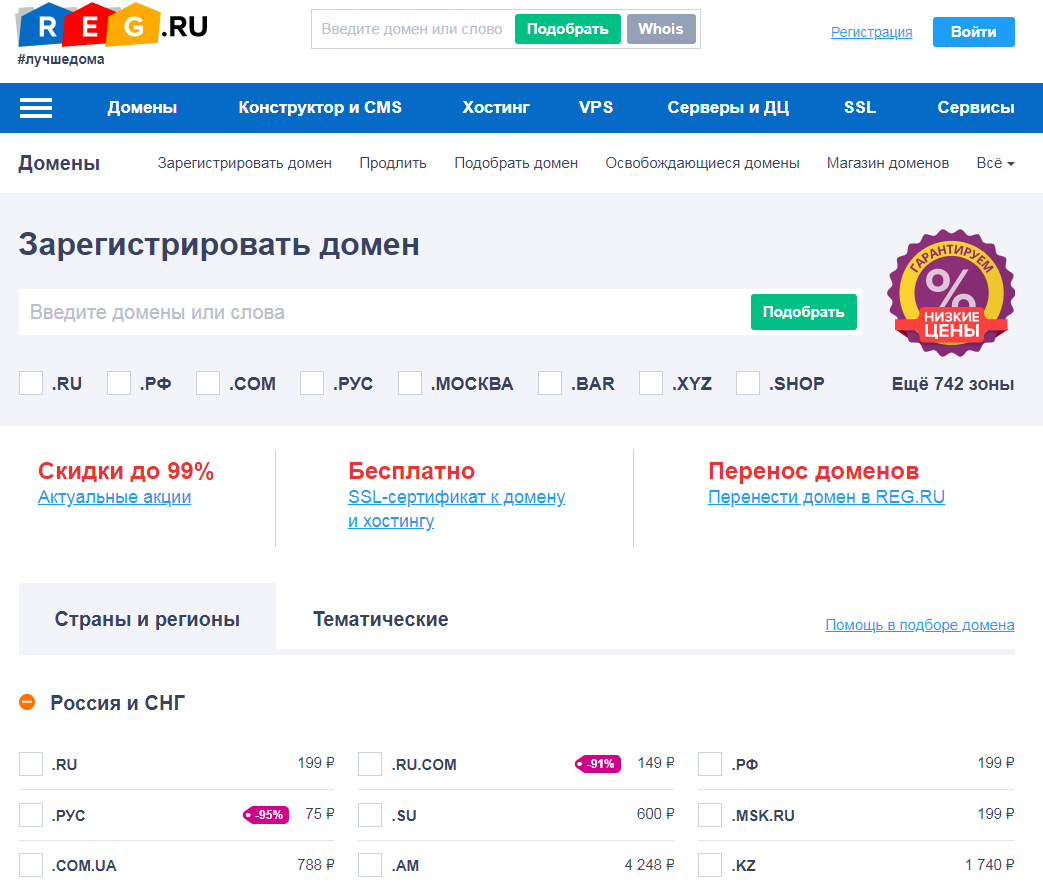Viewport: 1043px width, 888px height.
Task: Open the Сервисы menu
Action: click(x=976, y=108)
